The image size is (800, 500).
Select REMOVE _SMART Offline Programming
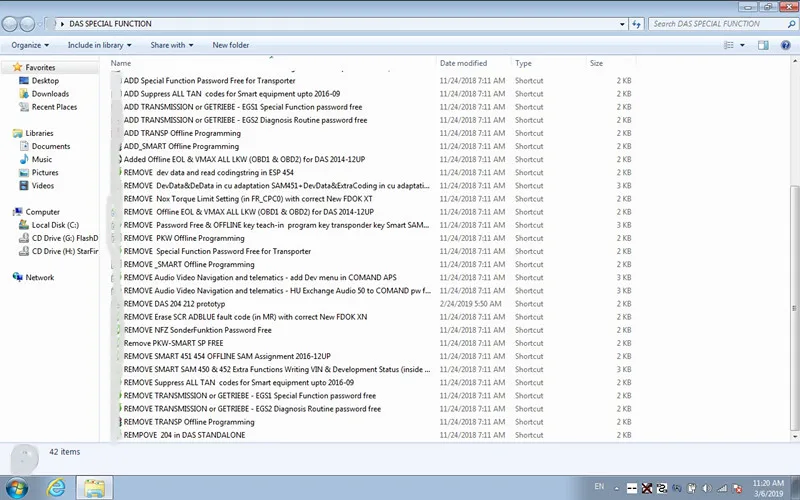coord(189,264)
